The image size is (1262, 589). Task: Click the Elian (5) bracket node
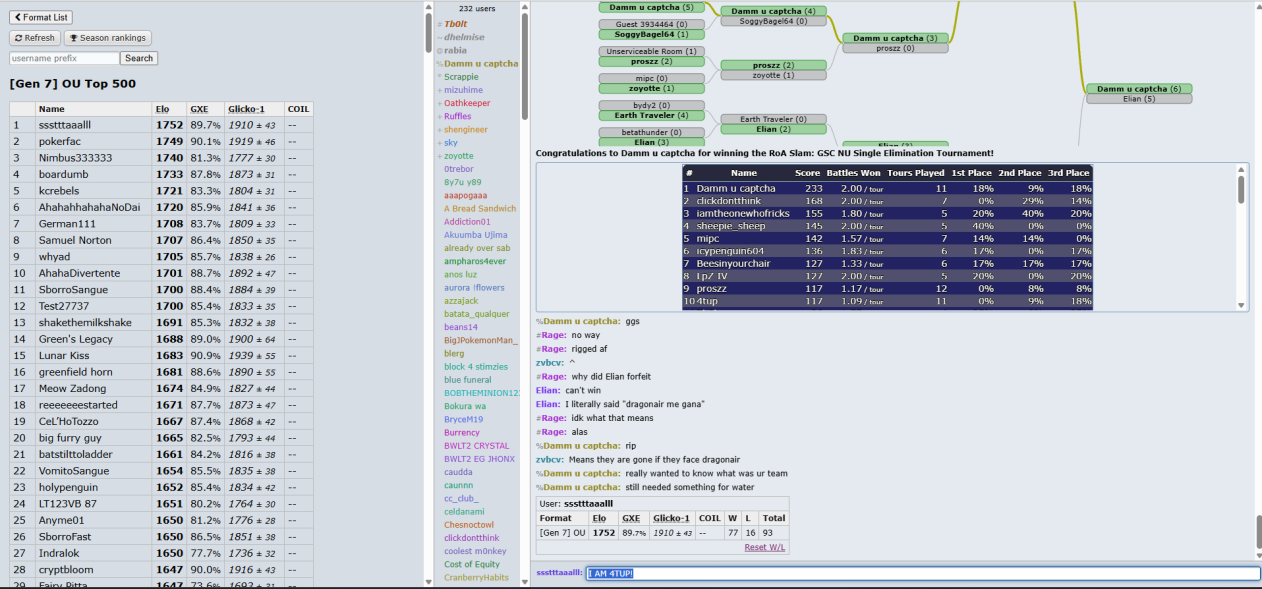[x=1138, y=99]
